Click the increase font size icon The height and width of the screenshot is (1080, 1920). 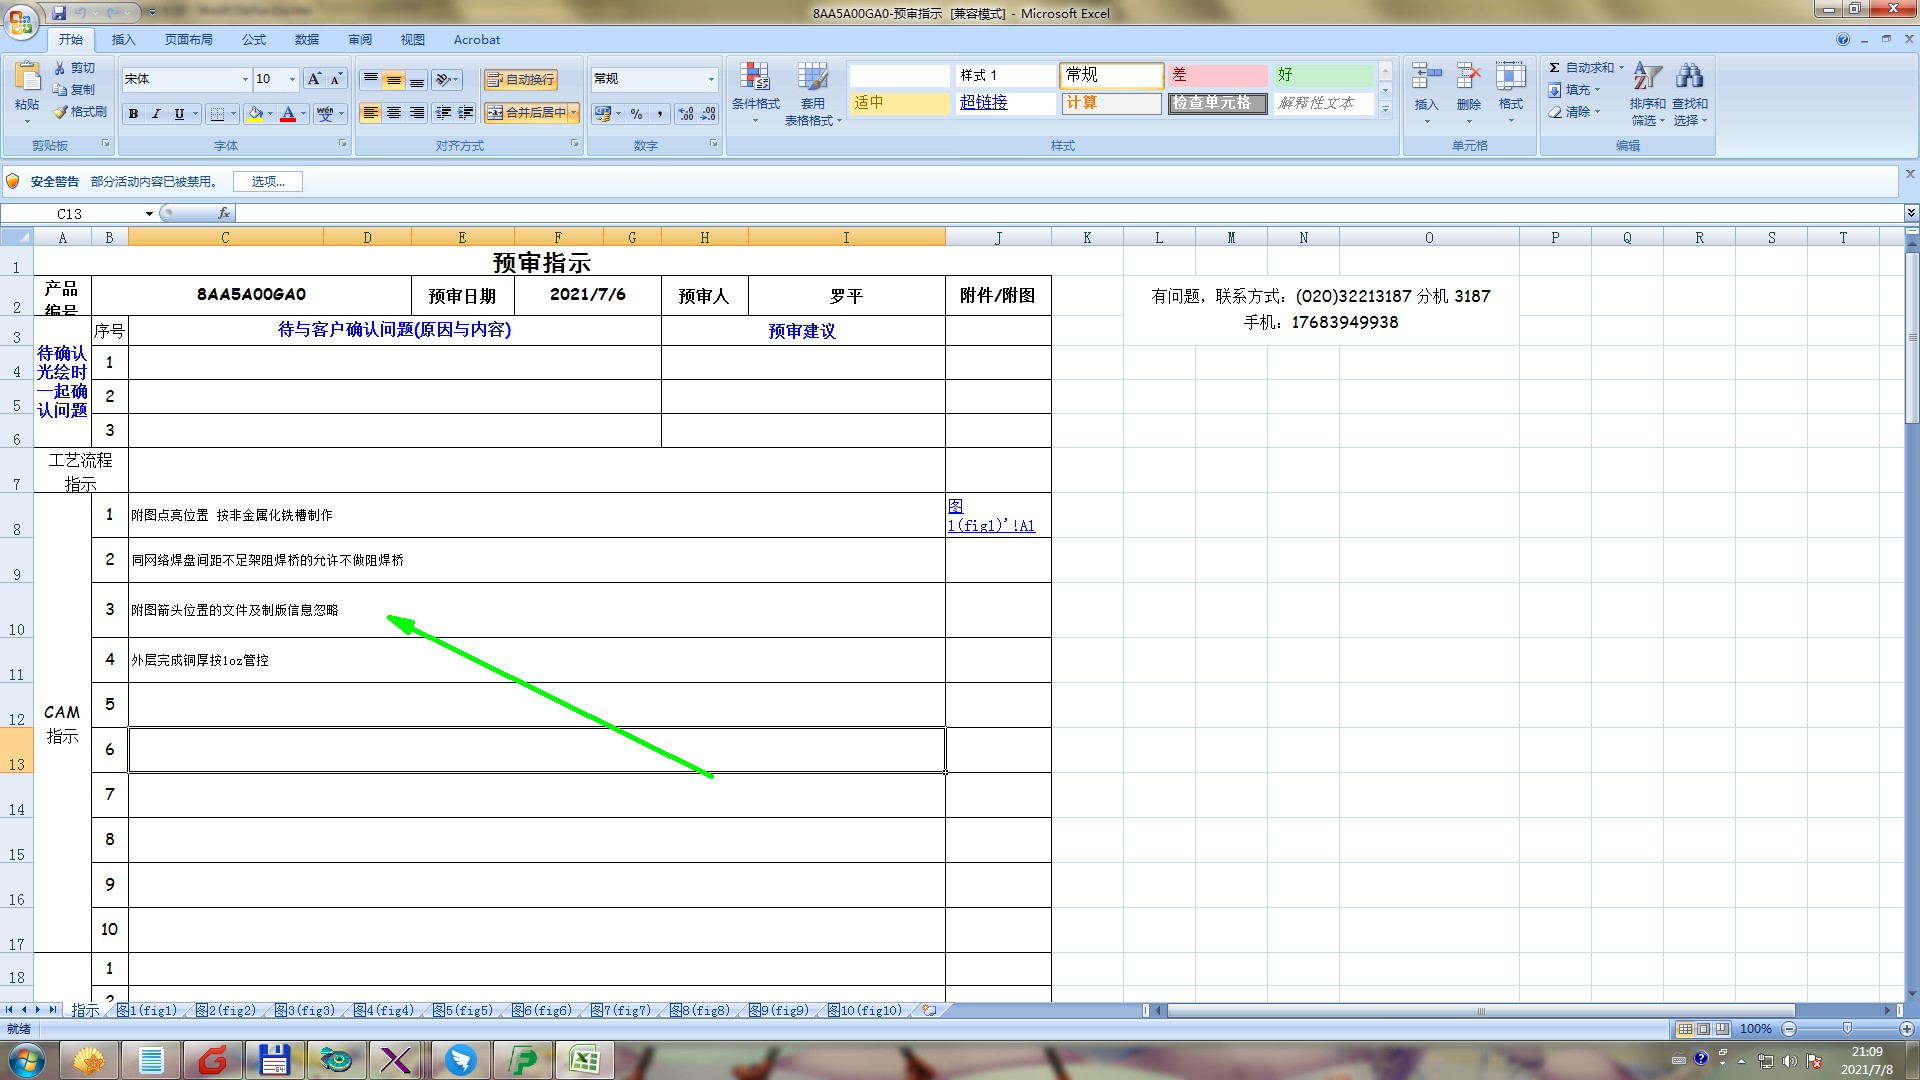pyautogui.click(x=314, y=79)
